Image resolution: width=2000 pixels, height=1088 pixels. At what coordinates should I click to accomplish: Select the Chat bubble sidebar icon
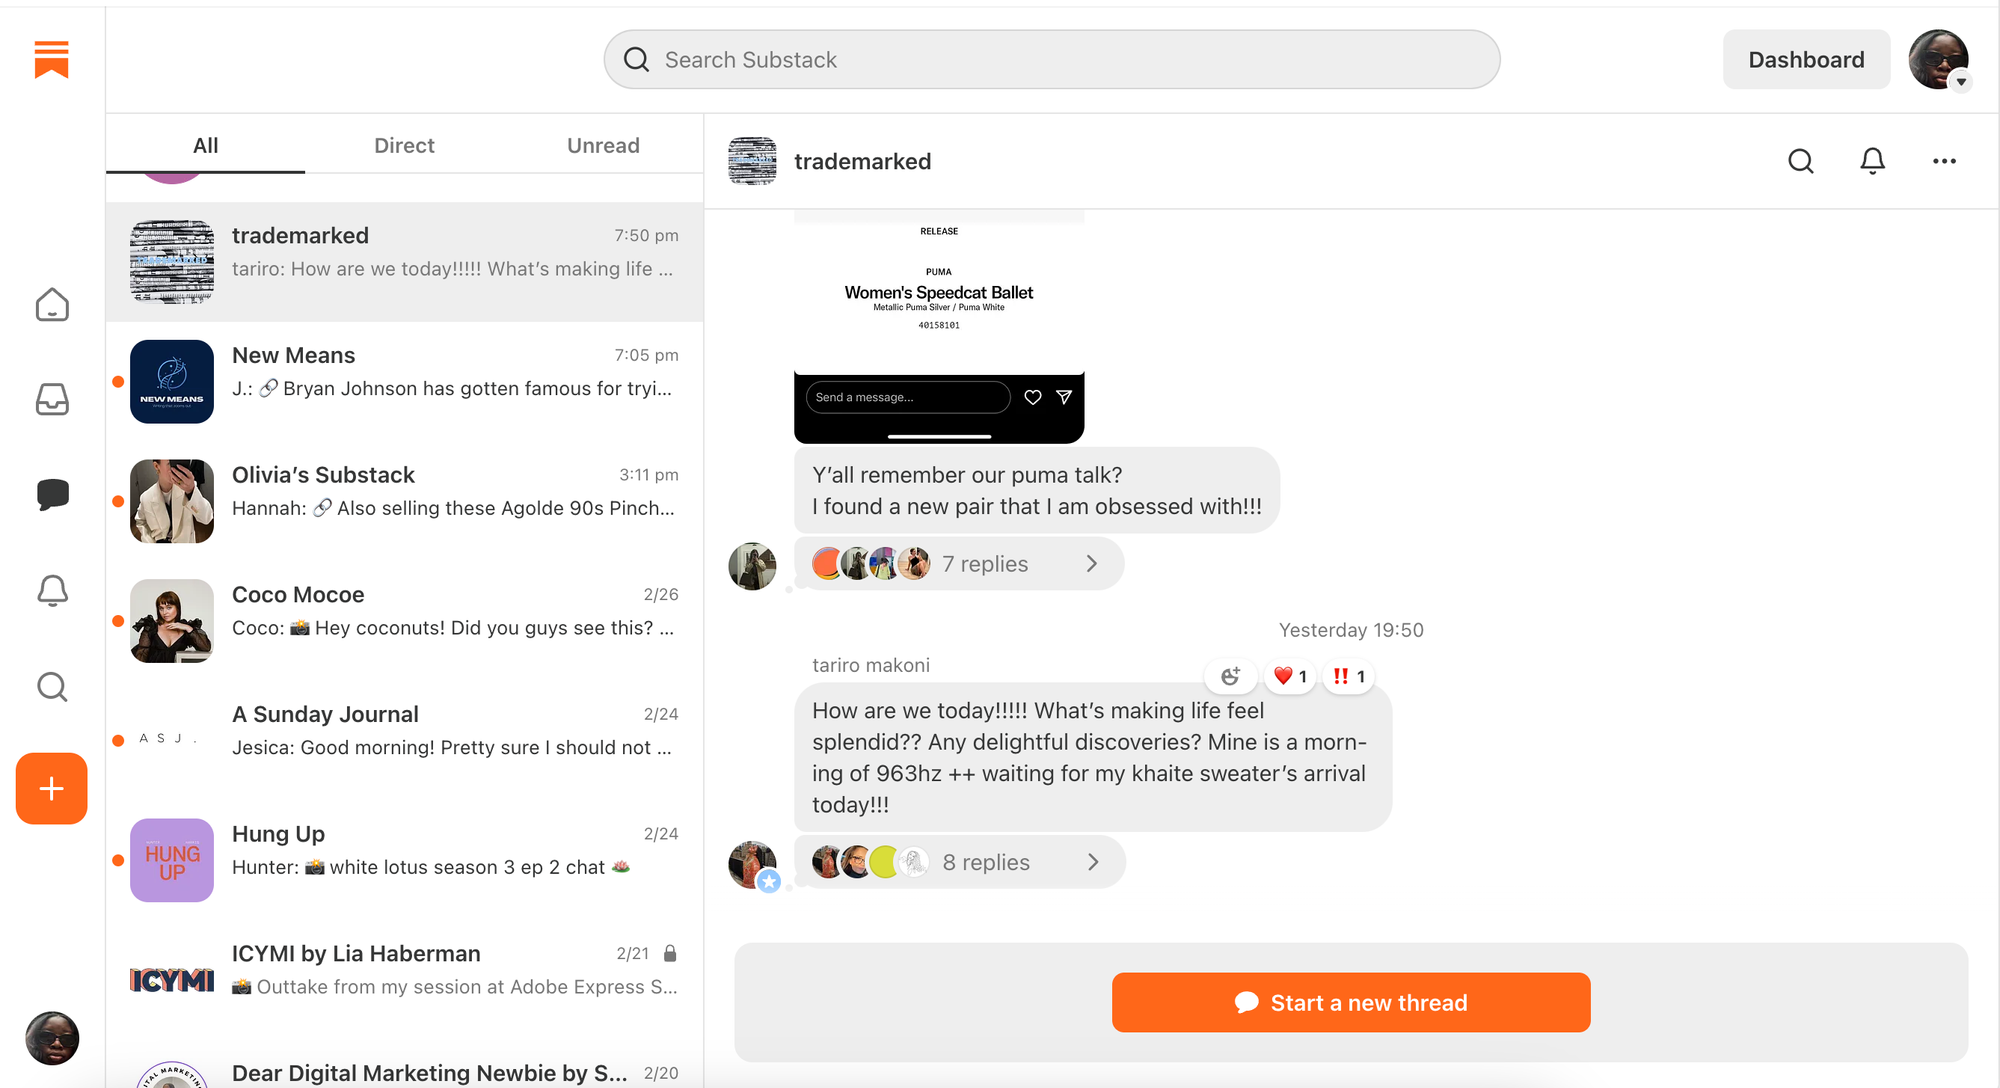(52, 494)
